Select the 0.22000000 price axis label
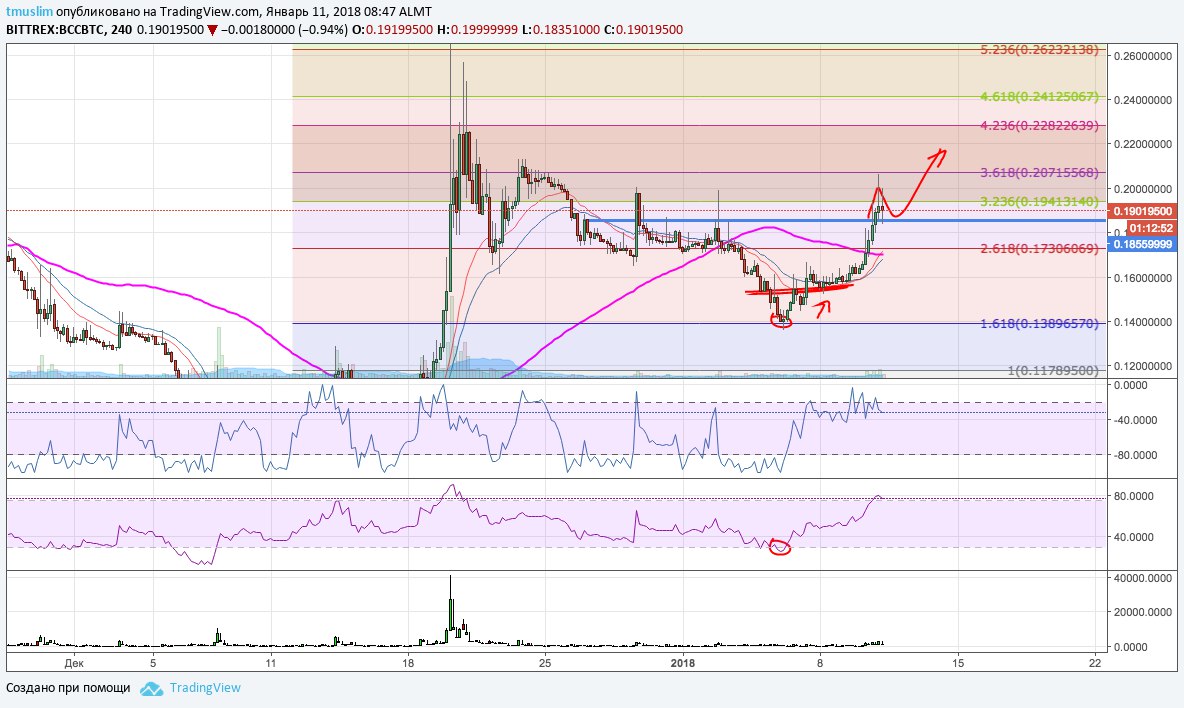Image resolution: width=1184 pixels, height=708 pixels. 1142,144
